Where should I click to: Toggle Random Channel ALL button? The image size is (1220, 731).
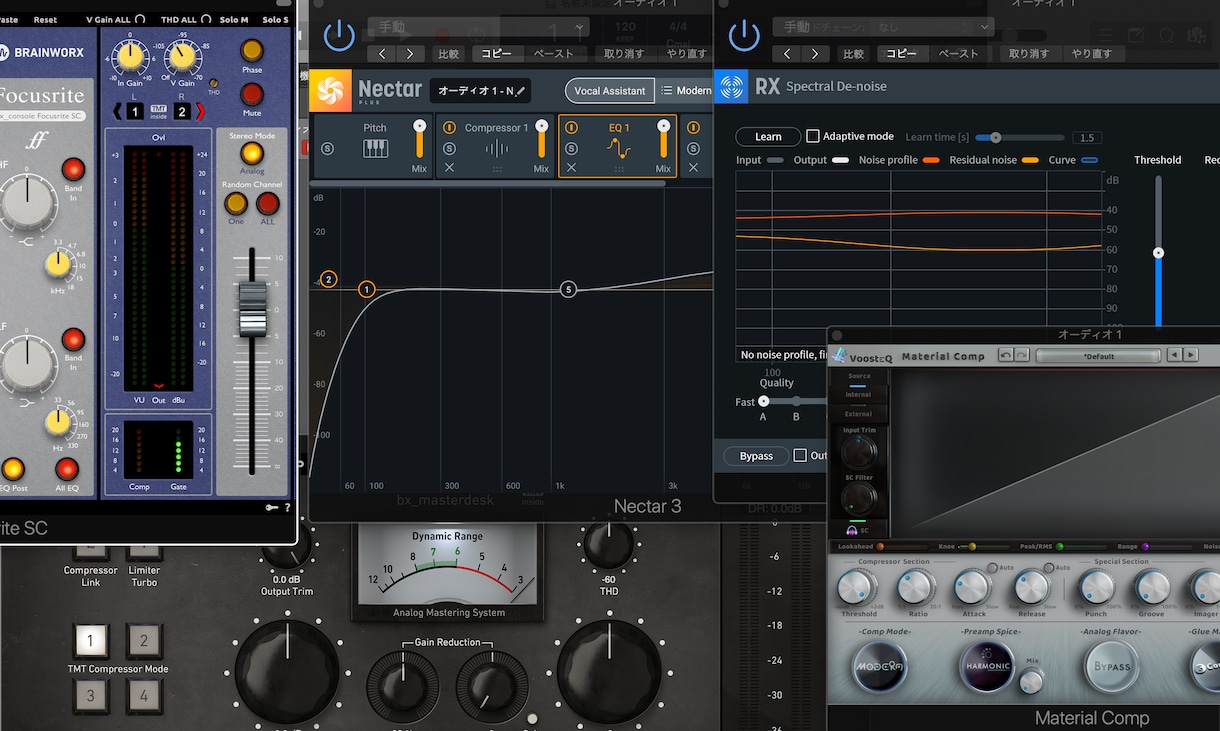(x=267, y=204)
